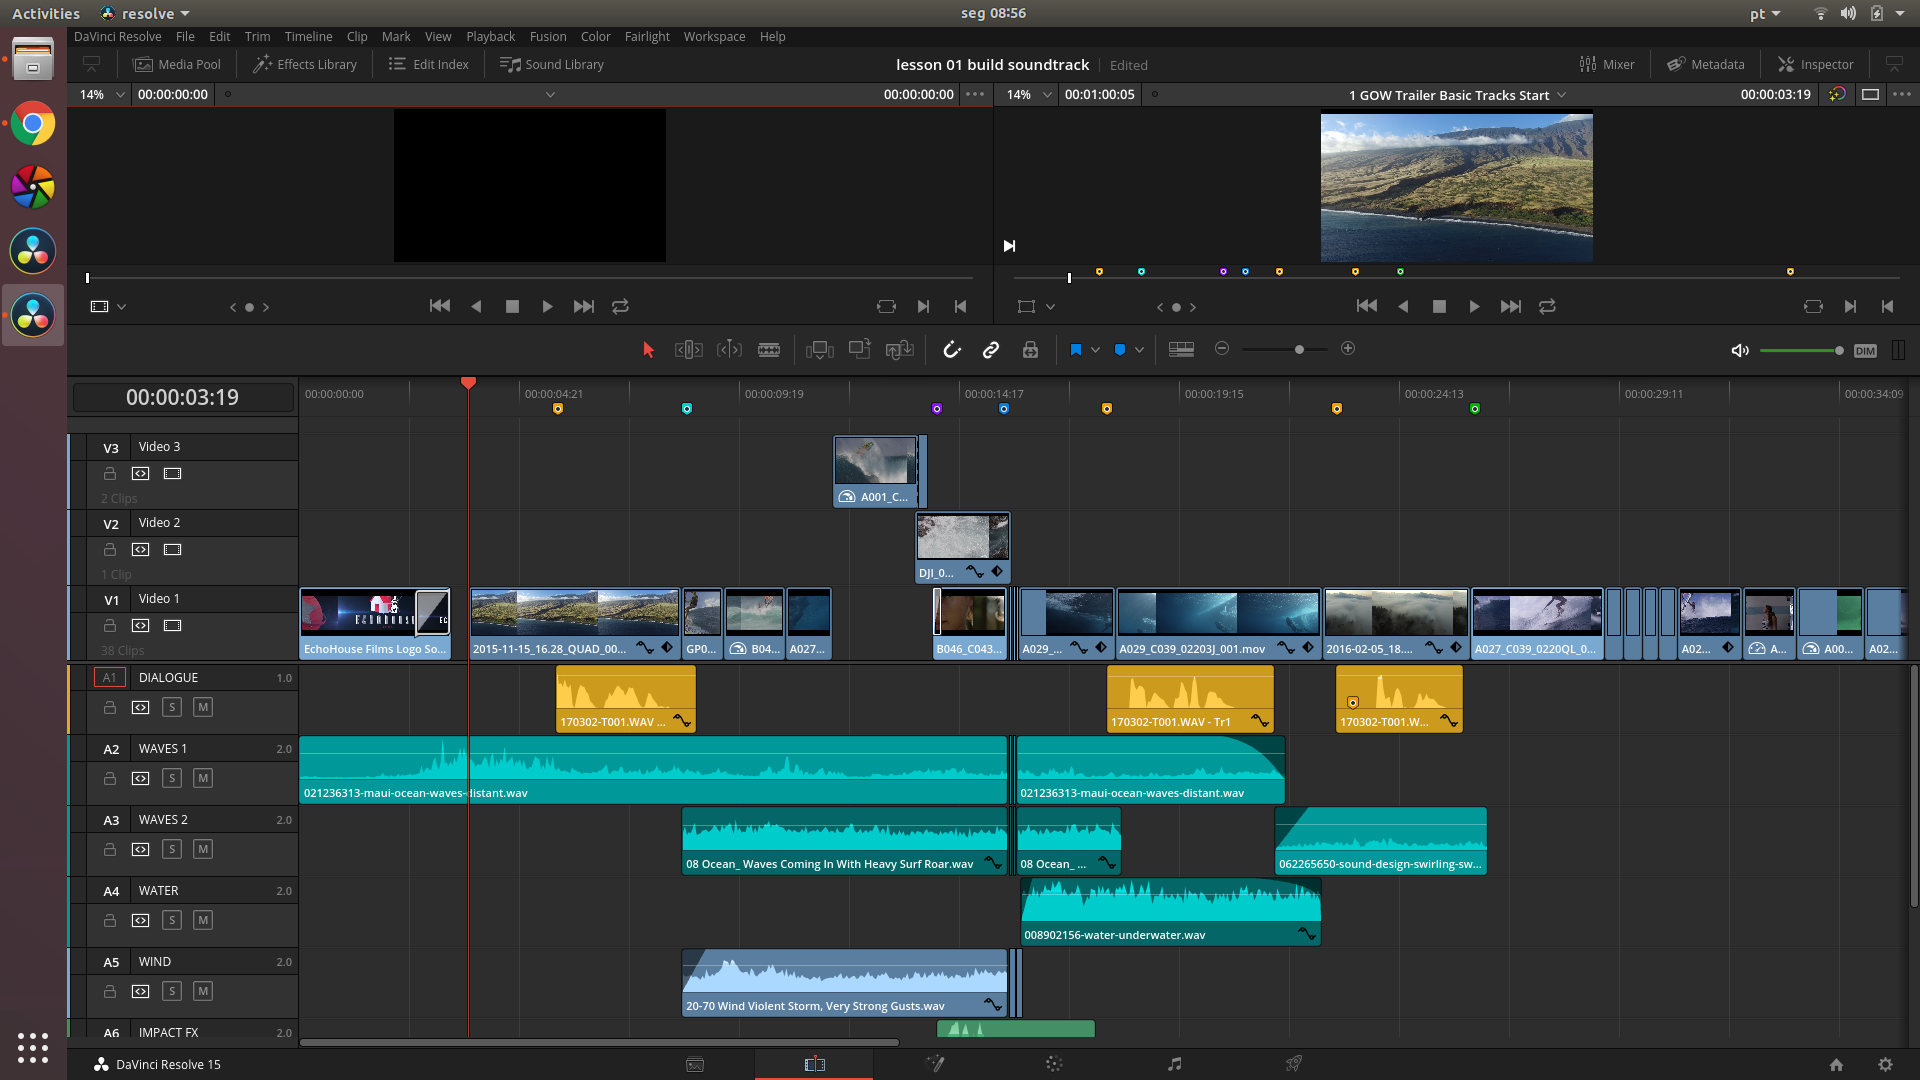
Task: Open the flag color dropdown arrow
Action: click(x=1095, y=350)
